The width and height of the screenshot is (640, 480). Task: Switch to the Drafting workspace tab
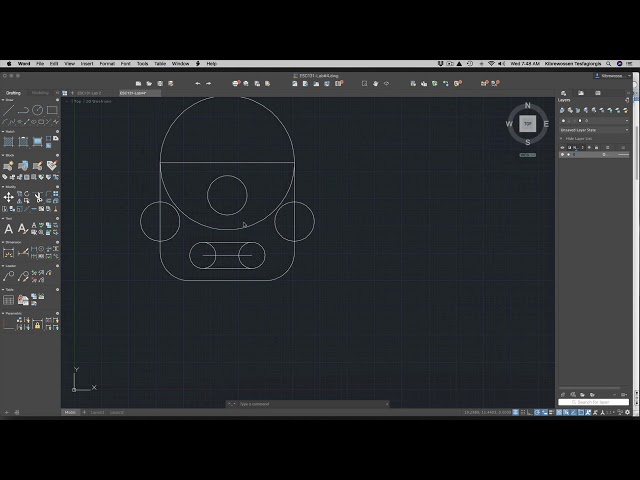pos(13,93)
